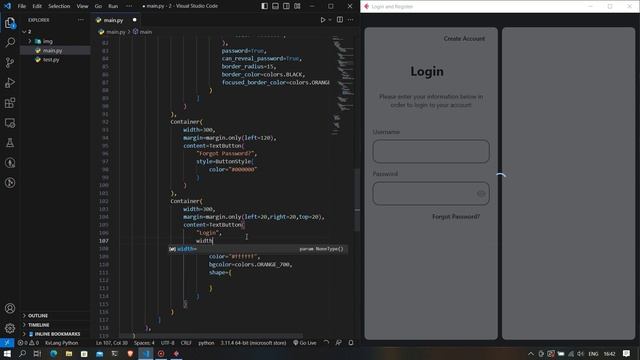Toggle secondary side bar layout button
The image size is (640, 360).
[x=287, y=6]
